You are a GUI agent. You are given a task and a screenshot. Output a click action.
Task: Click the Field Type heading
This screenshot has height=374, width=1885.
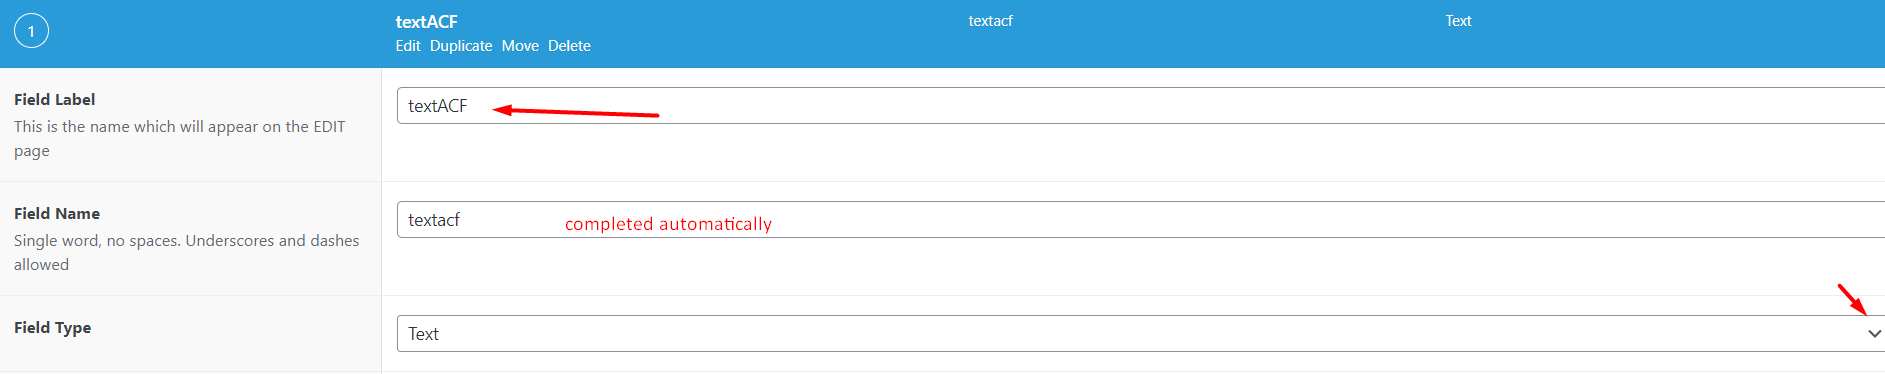pos(52,328)
